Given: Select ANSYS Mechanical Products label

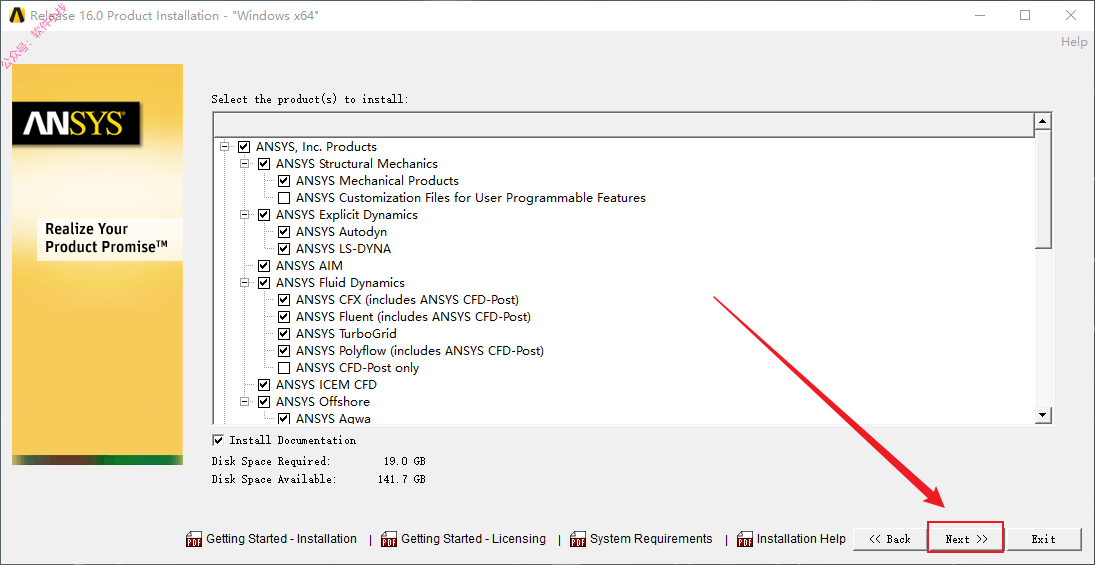Looking at the screenshot, I should pyautogui.click(x=377, y=181).
